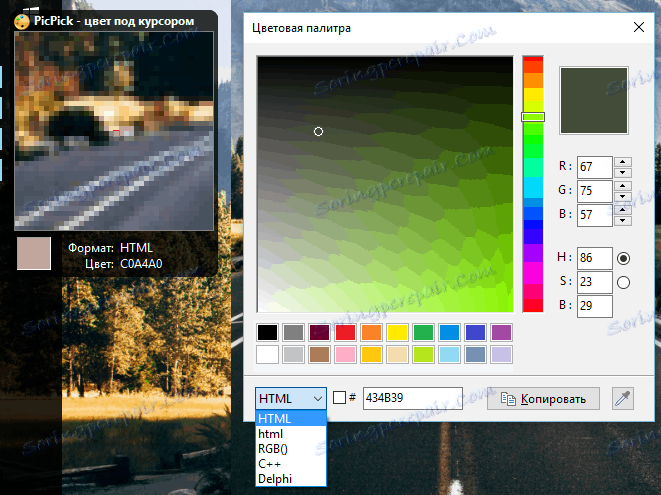Image resolution: width=661 pixels, height=495 pixels.
Task: Click the PicPick palette app icon
Action: point(21,21)
